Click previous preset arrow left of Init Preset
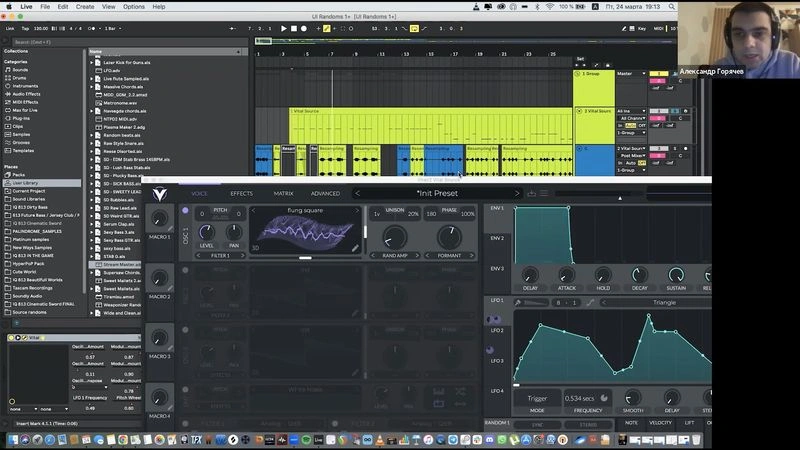The width and height of the screenshot is (800, 450). [357, 193]
